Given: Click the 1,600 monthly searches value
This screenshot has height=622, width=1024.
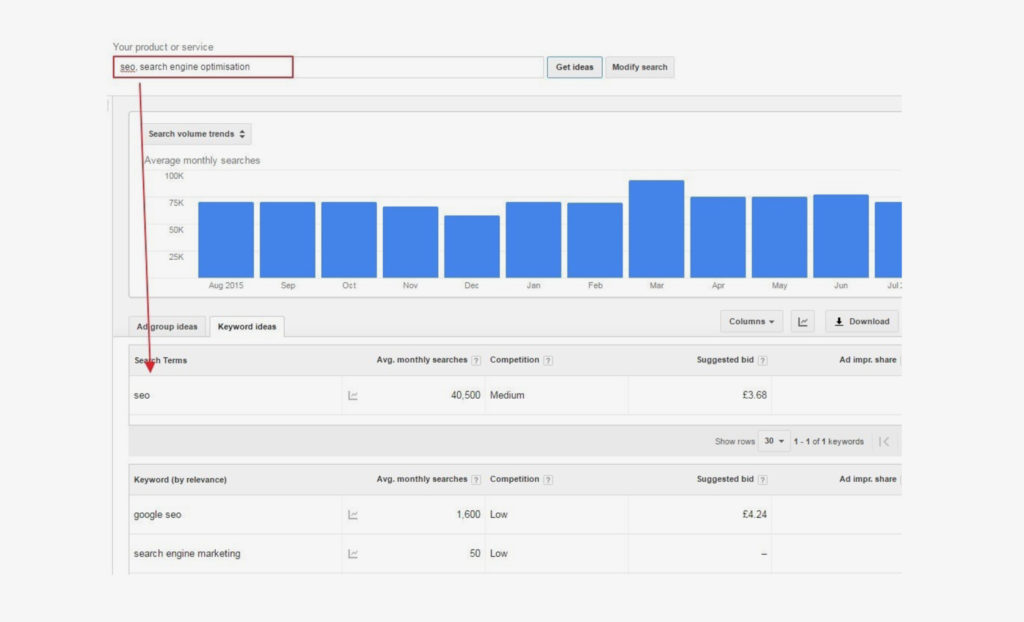Looking at the screenshot, I should pos(468,514).
